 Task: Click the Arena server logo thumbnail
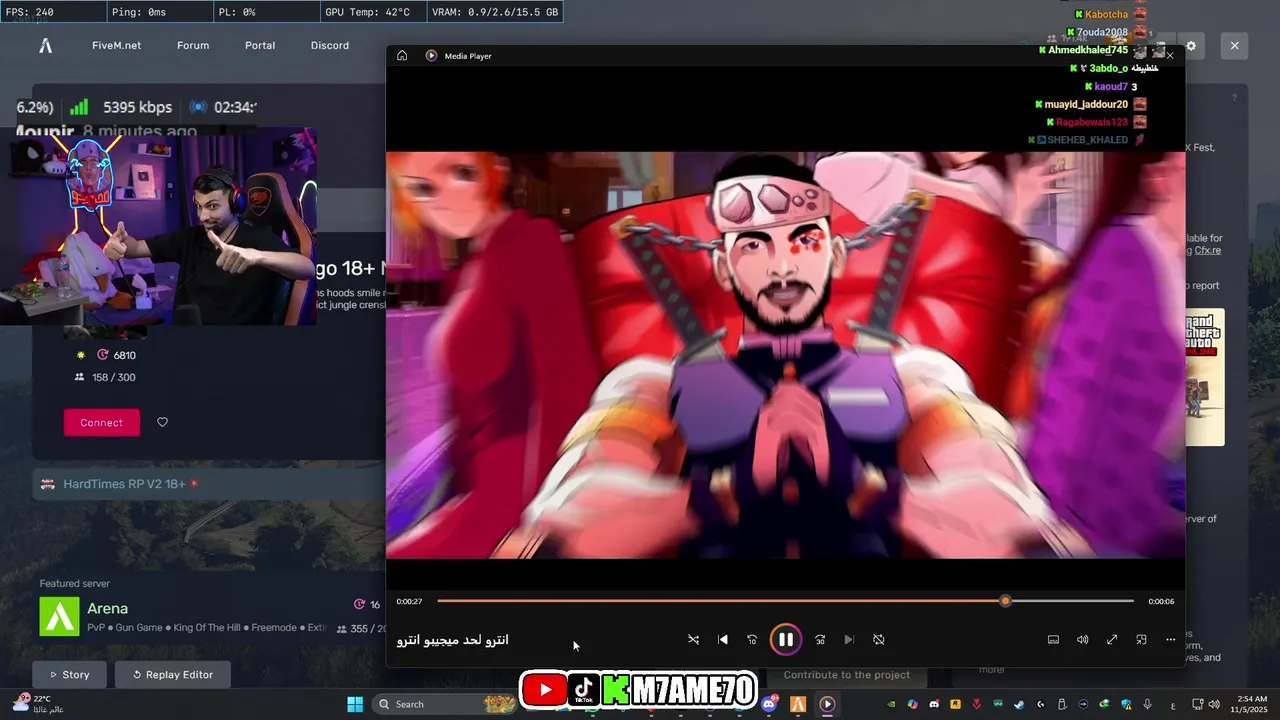[59, 616]
